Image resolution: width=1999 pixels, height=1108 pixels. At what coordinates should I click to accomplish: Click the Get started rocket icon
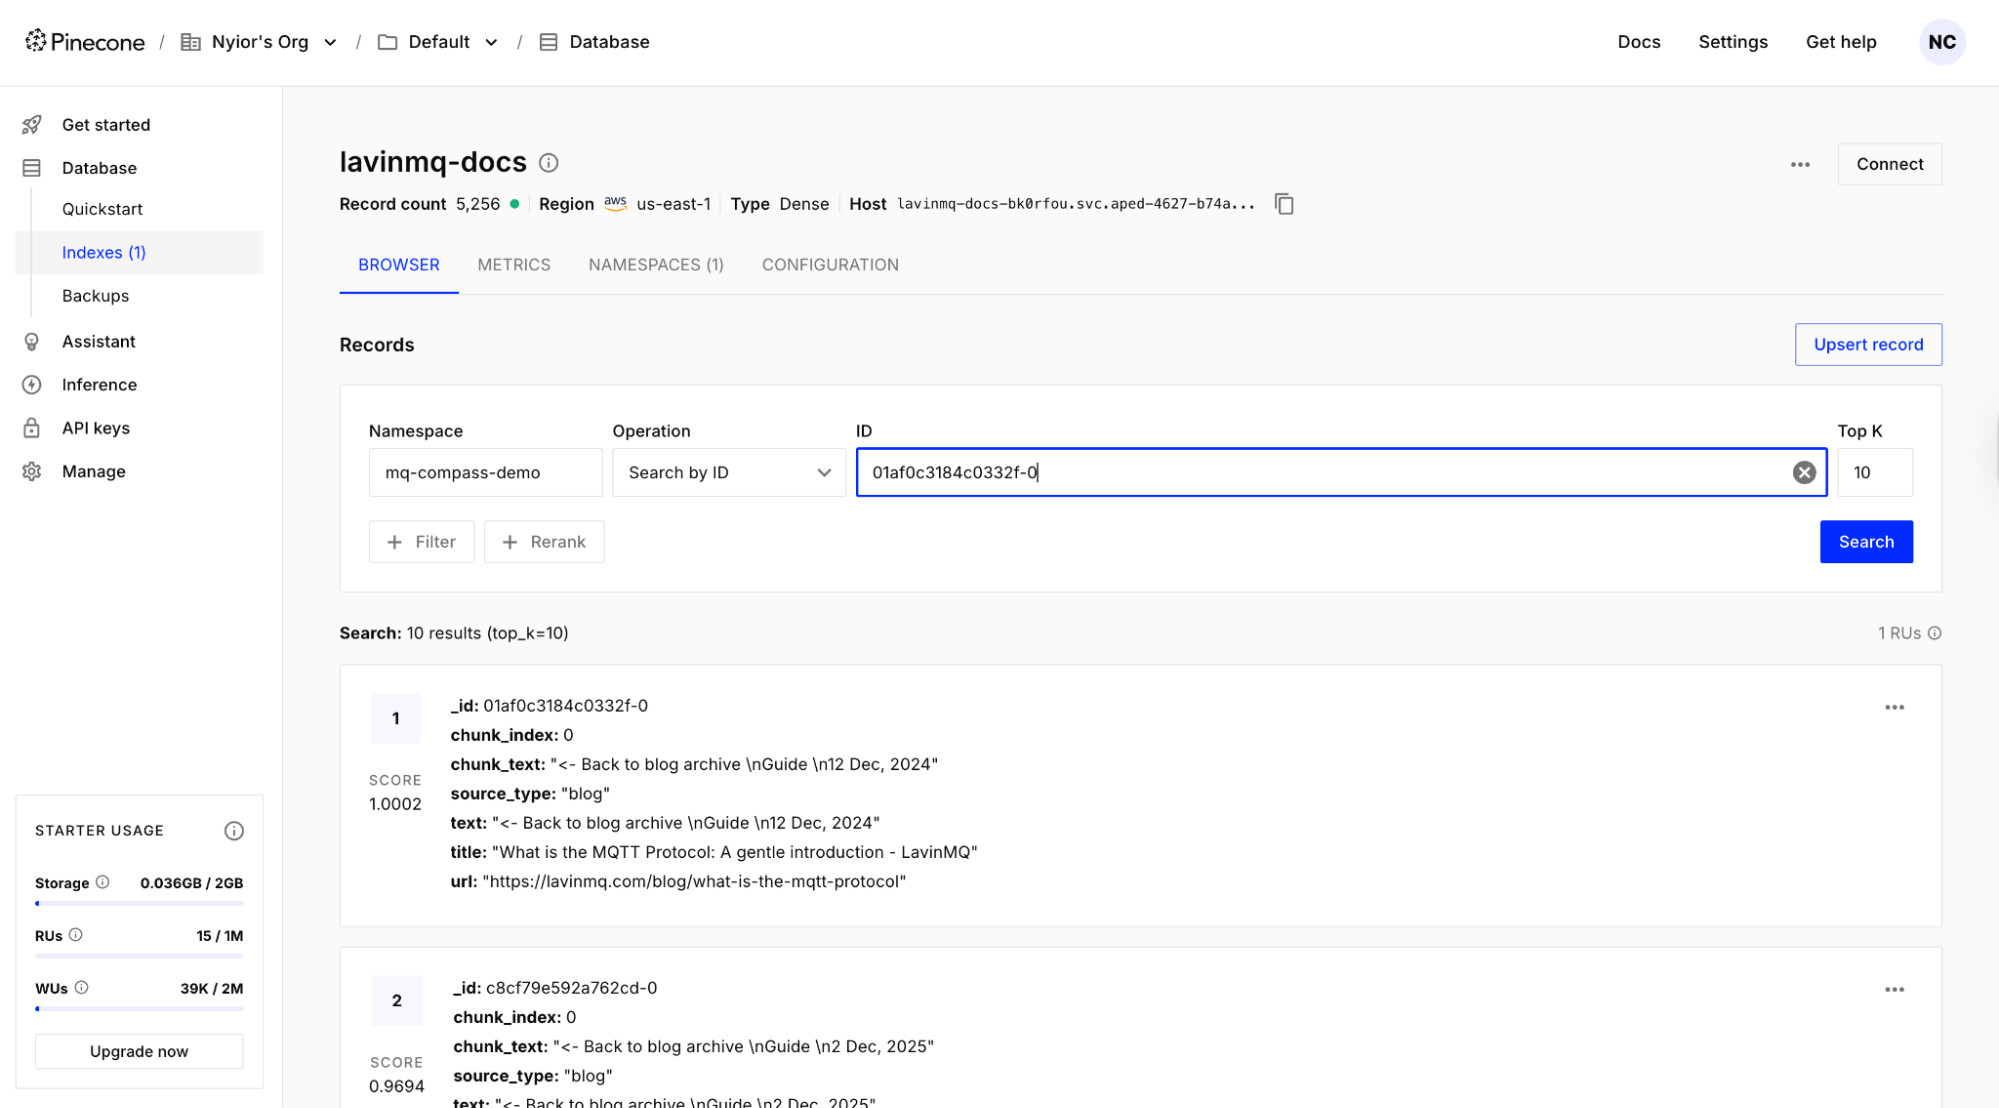(x=32, y=125)
